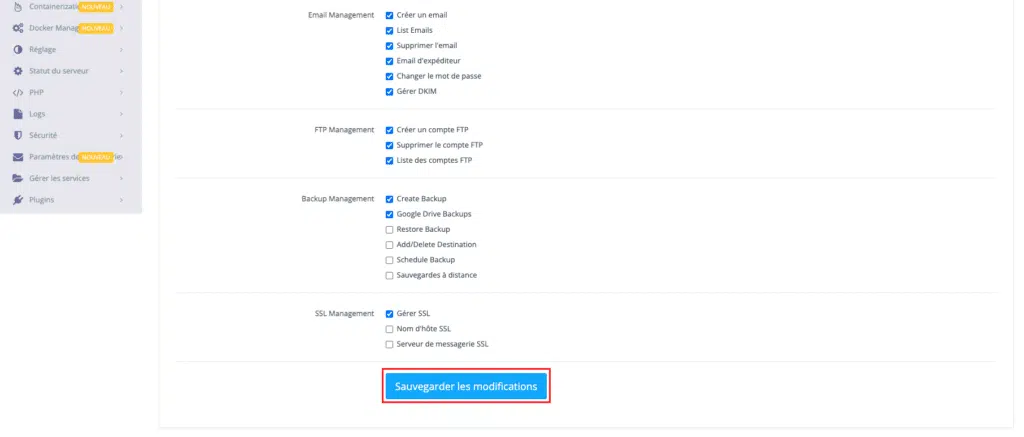Check the Nom d'hôte SSL checkbox
The image size is (1024, 437).
(389, 329)
